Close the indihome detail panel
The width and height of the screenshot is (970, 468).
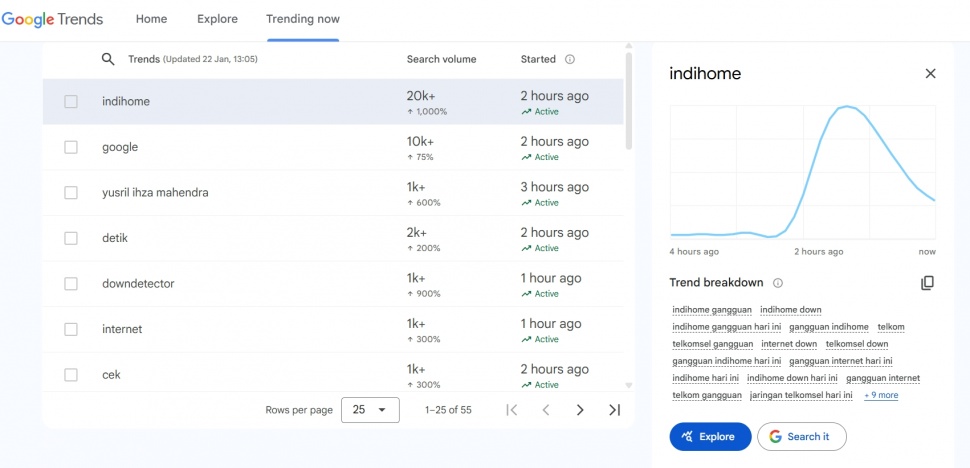click(930, 74)
